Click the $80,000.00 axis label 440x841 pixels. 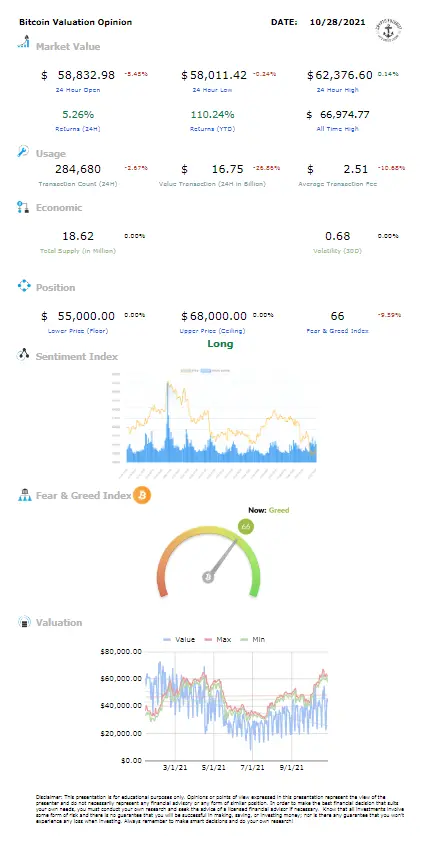pyautogui.click(x=121, y=652)
